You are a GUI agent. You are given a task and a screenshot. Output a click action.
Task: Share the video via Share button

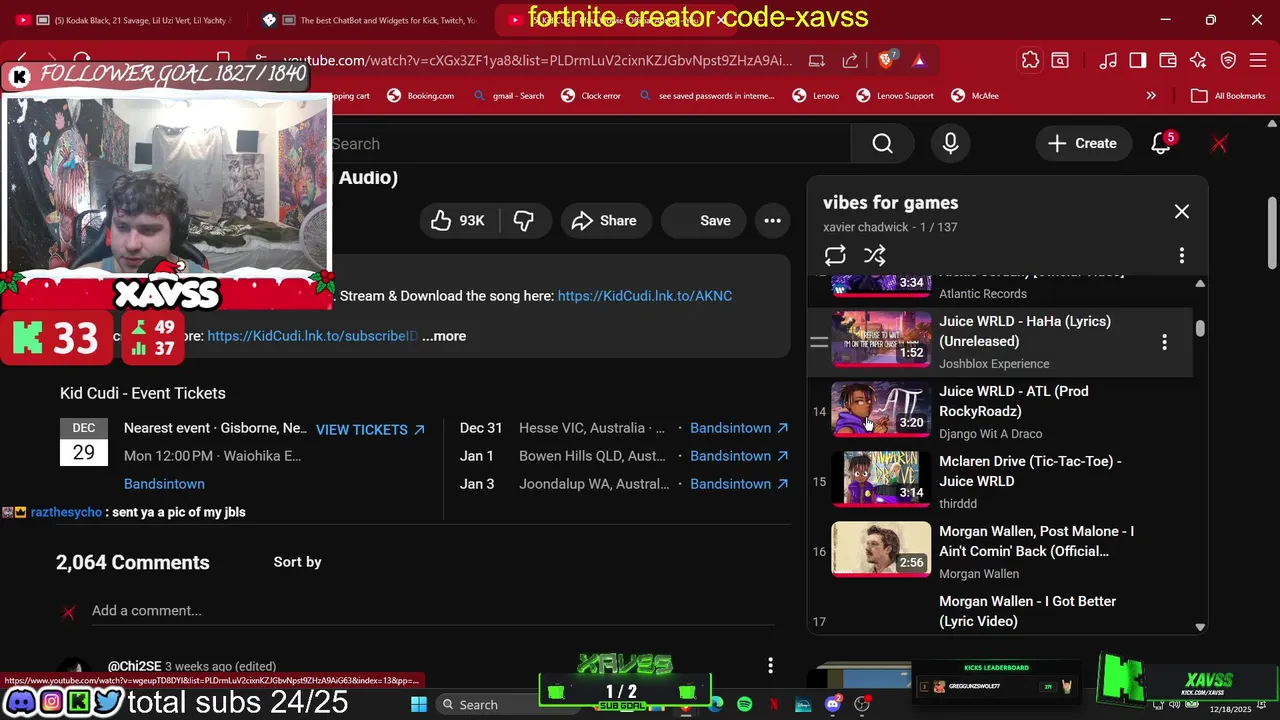pyautogui.click(x=604, y=221)
